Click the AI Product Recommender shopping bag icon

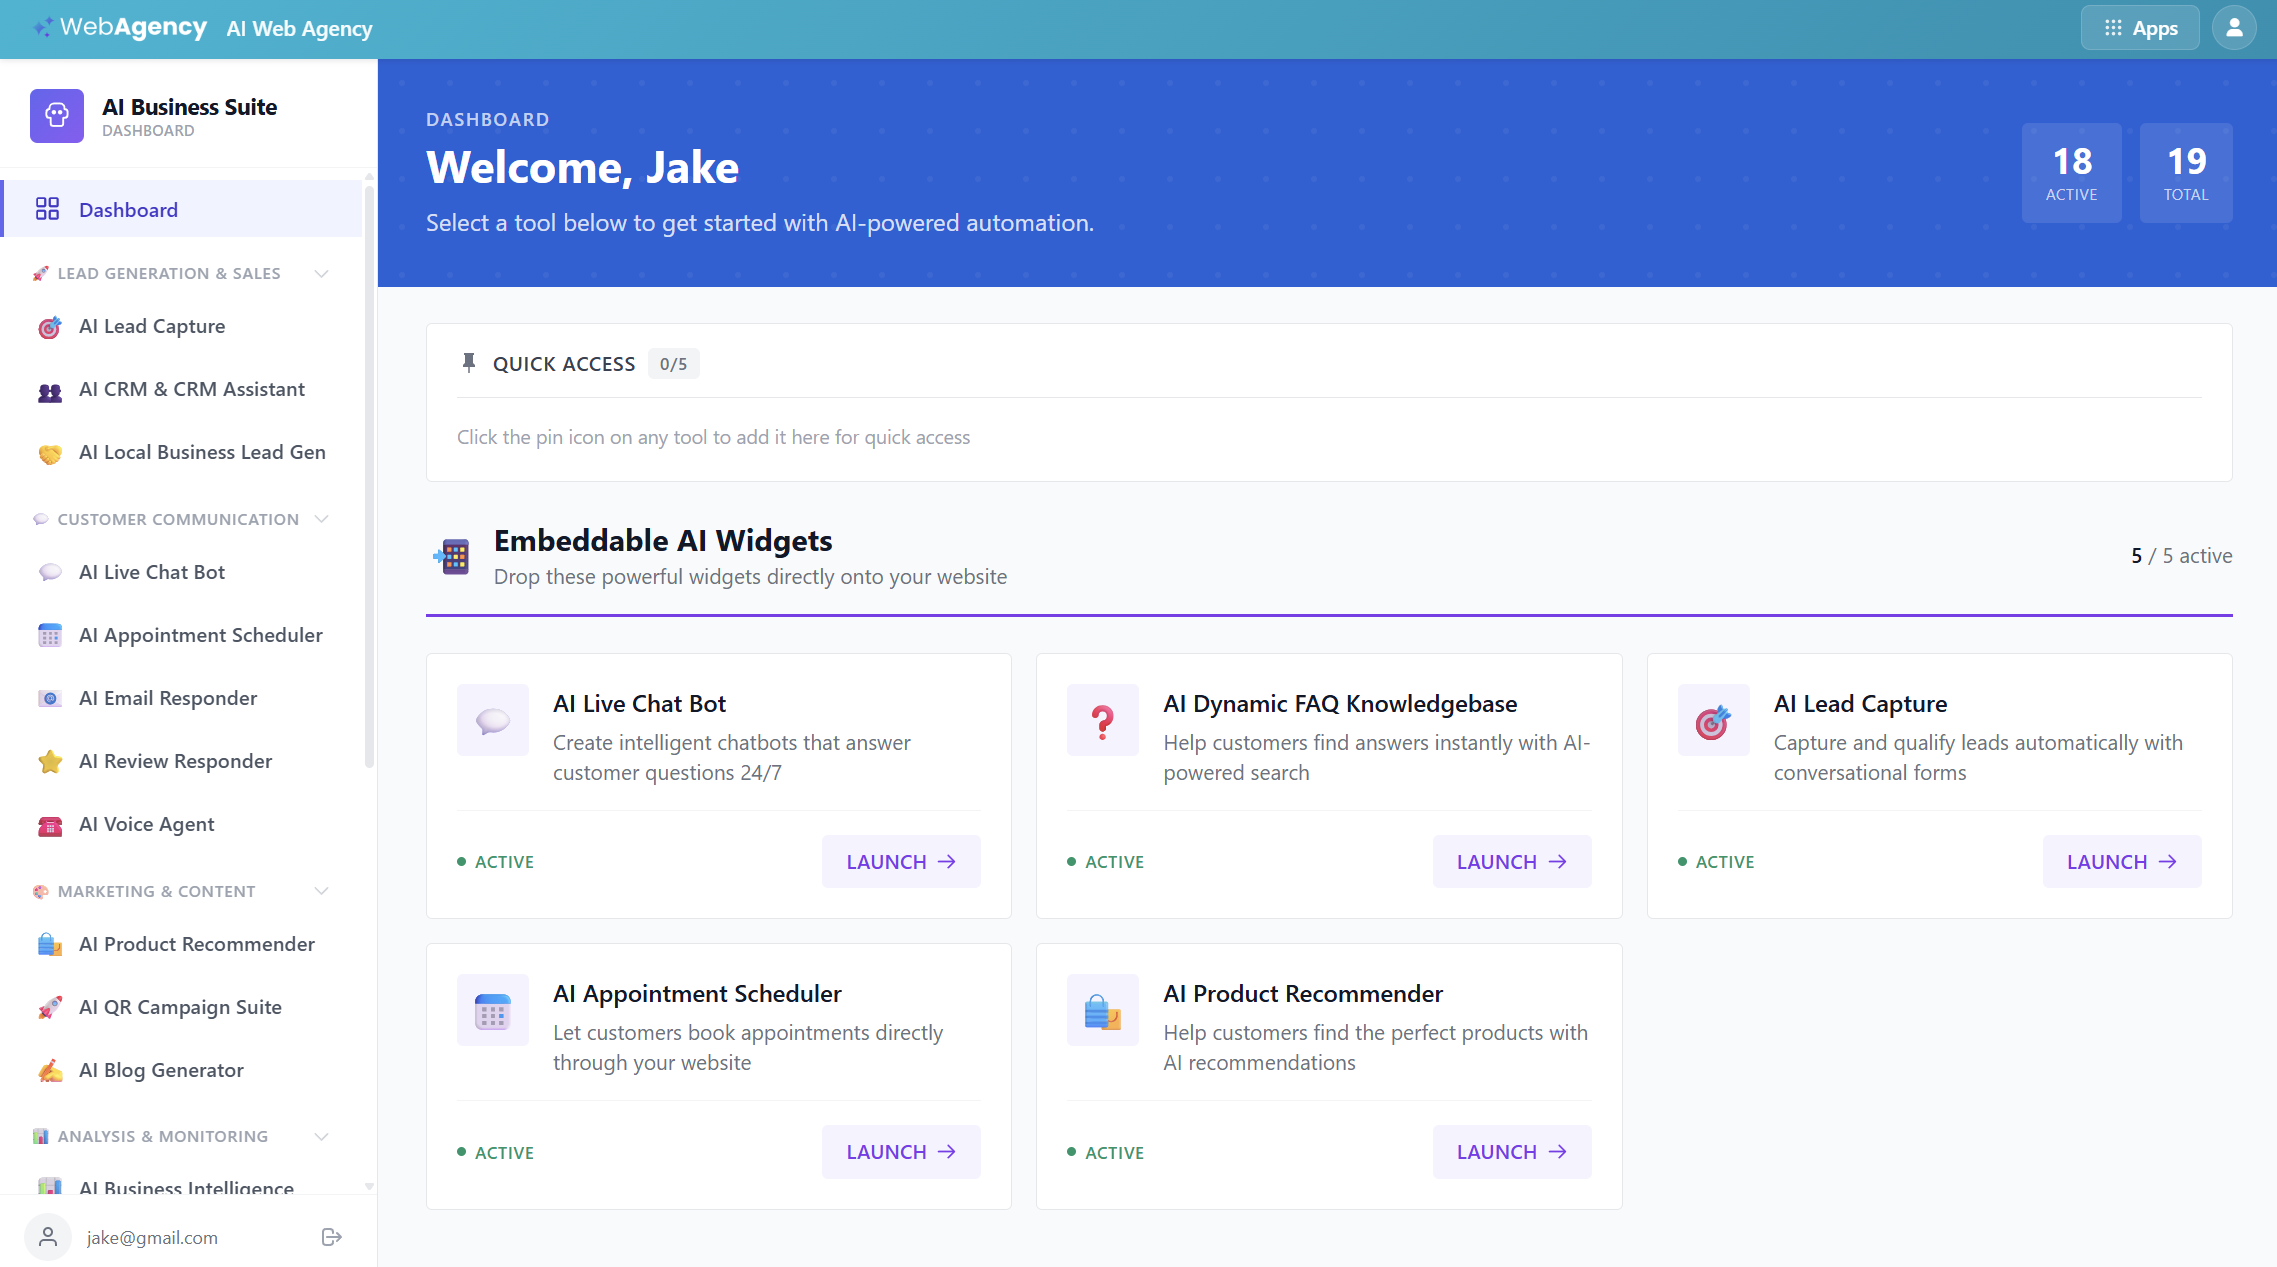pyautogui.click(x=49, y=944)
